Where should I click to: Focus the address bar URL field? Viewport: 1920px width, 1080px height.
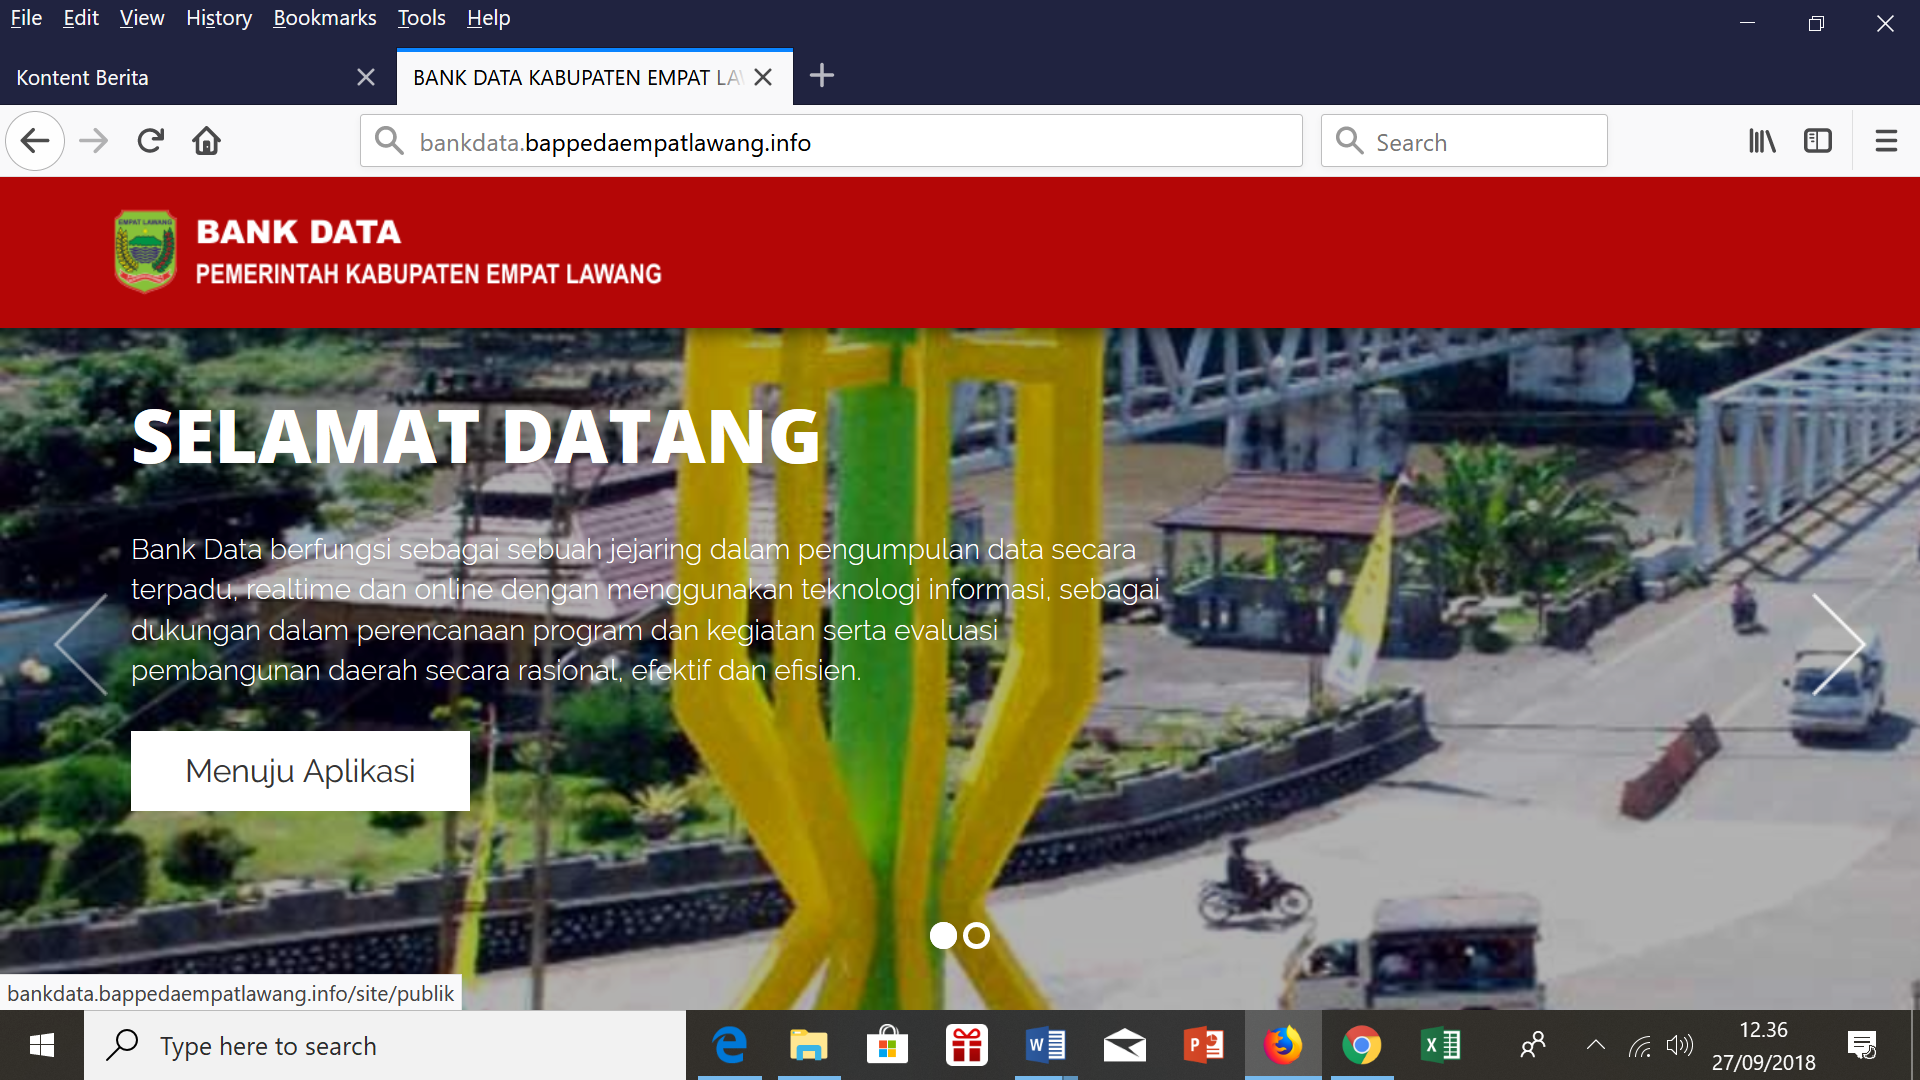[x=831, y=141]
